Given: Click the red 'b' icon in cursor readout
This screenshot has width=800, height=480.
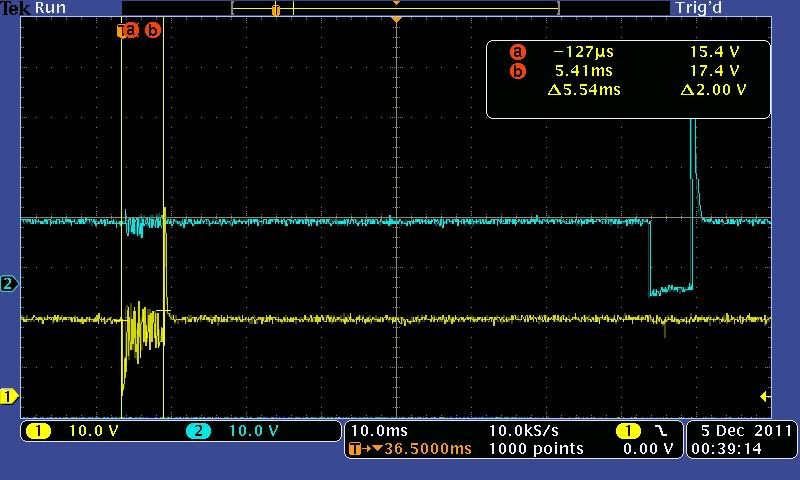Looking at the screenshot, I should (517, 71).
